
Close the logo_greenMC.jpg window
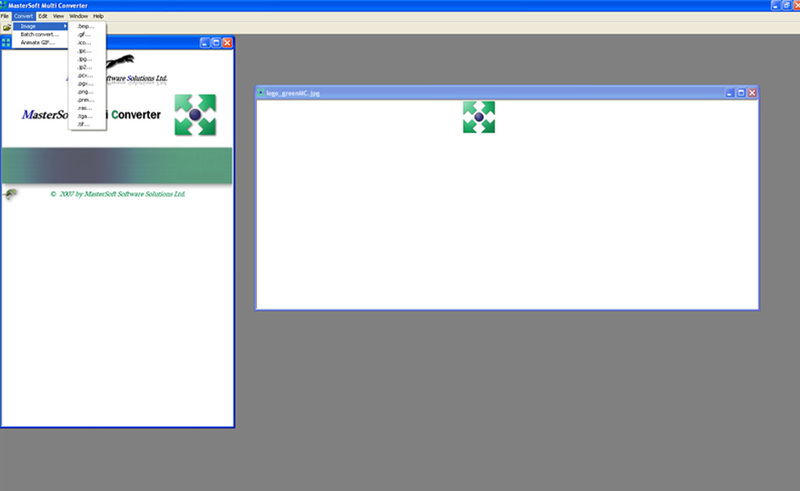point(752,93)
